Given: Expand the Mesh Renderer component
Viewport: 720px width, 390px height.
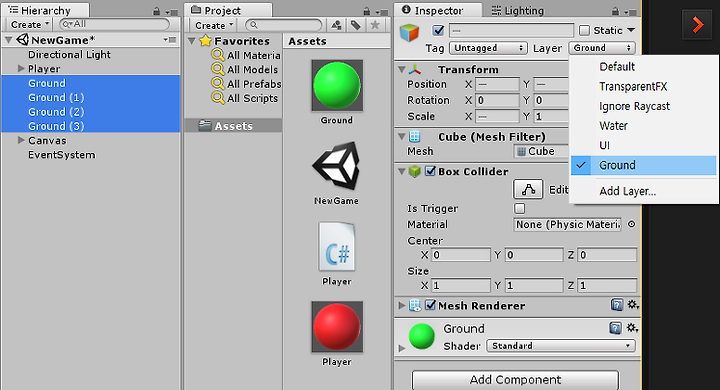Looking at the screenshot, I should [402, 305].
